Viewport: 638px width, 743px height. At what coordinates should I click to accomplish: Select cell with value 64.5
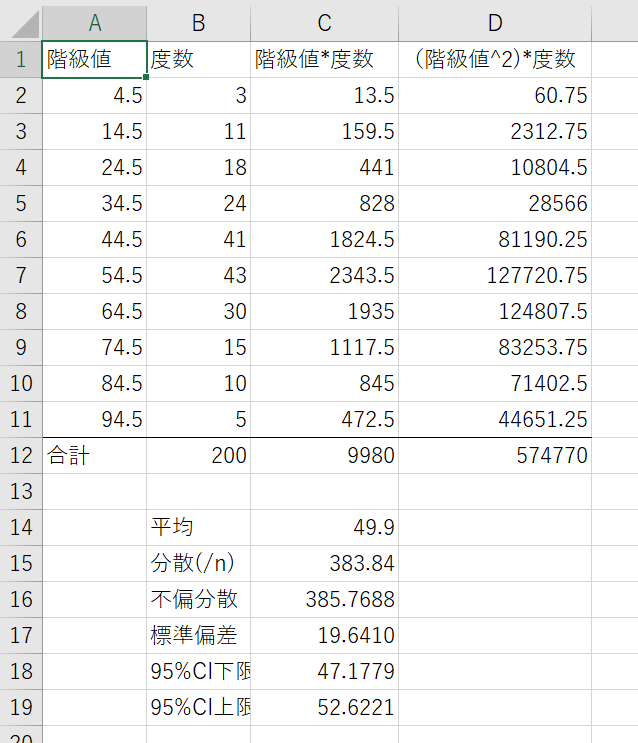(94, 311)
